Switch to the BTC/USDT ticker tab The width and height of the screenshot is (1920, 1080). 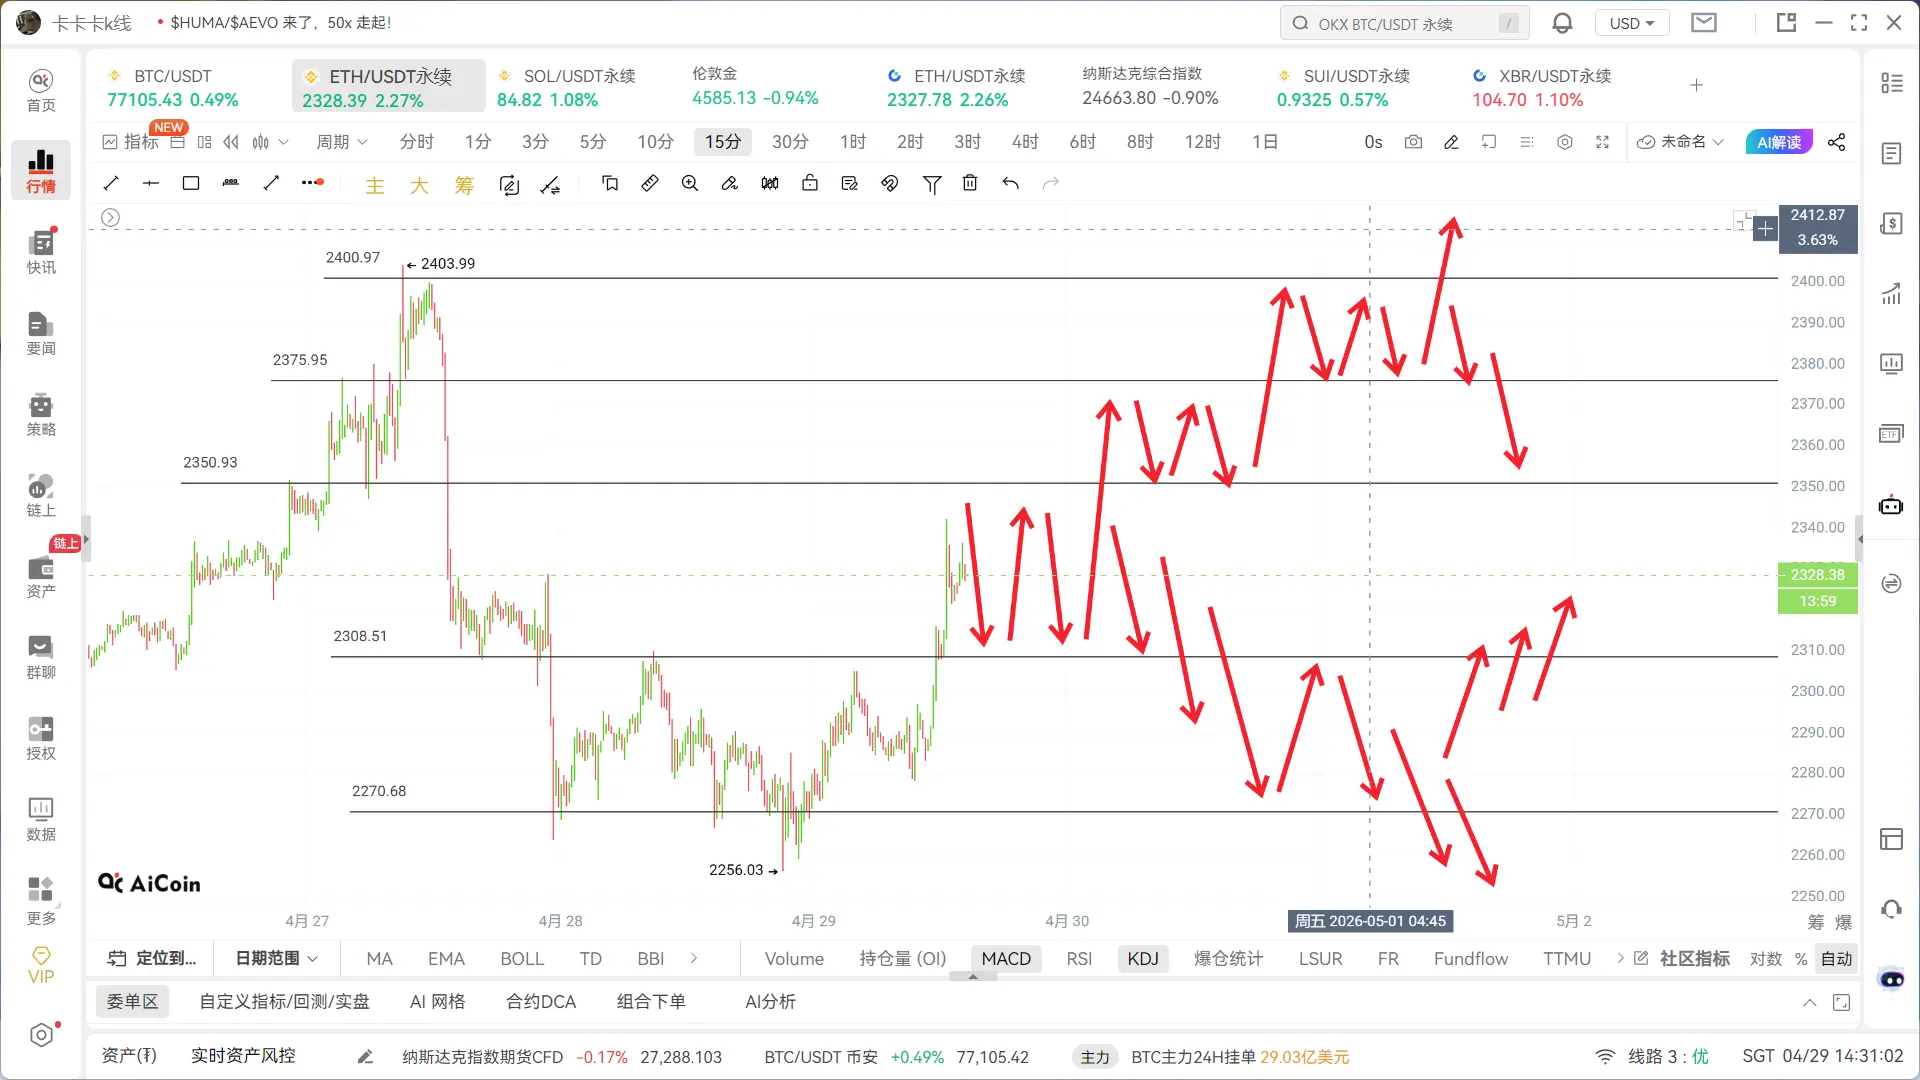tap(173, 87)
